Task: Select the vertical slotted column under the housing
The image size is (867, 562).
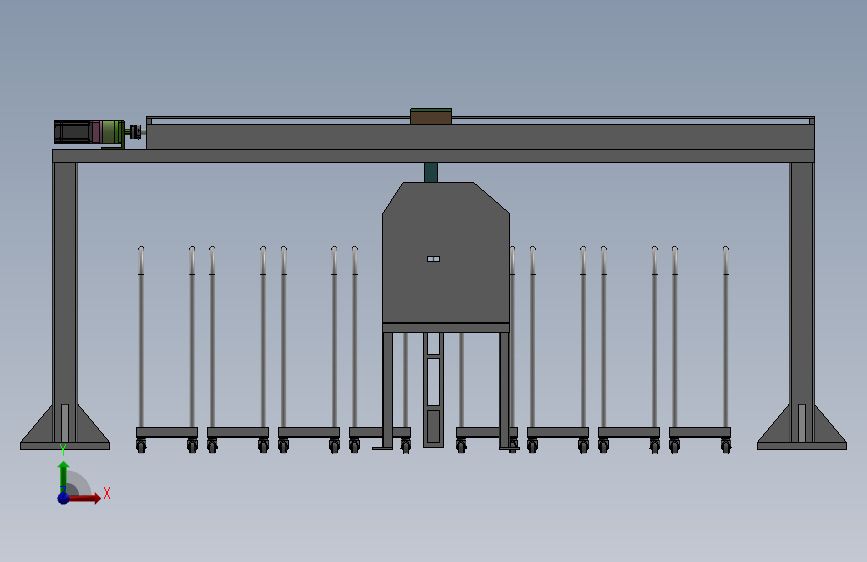Action: click(x=434, y=389)
